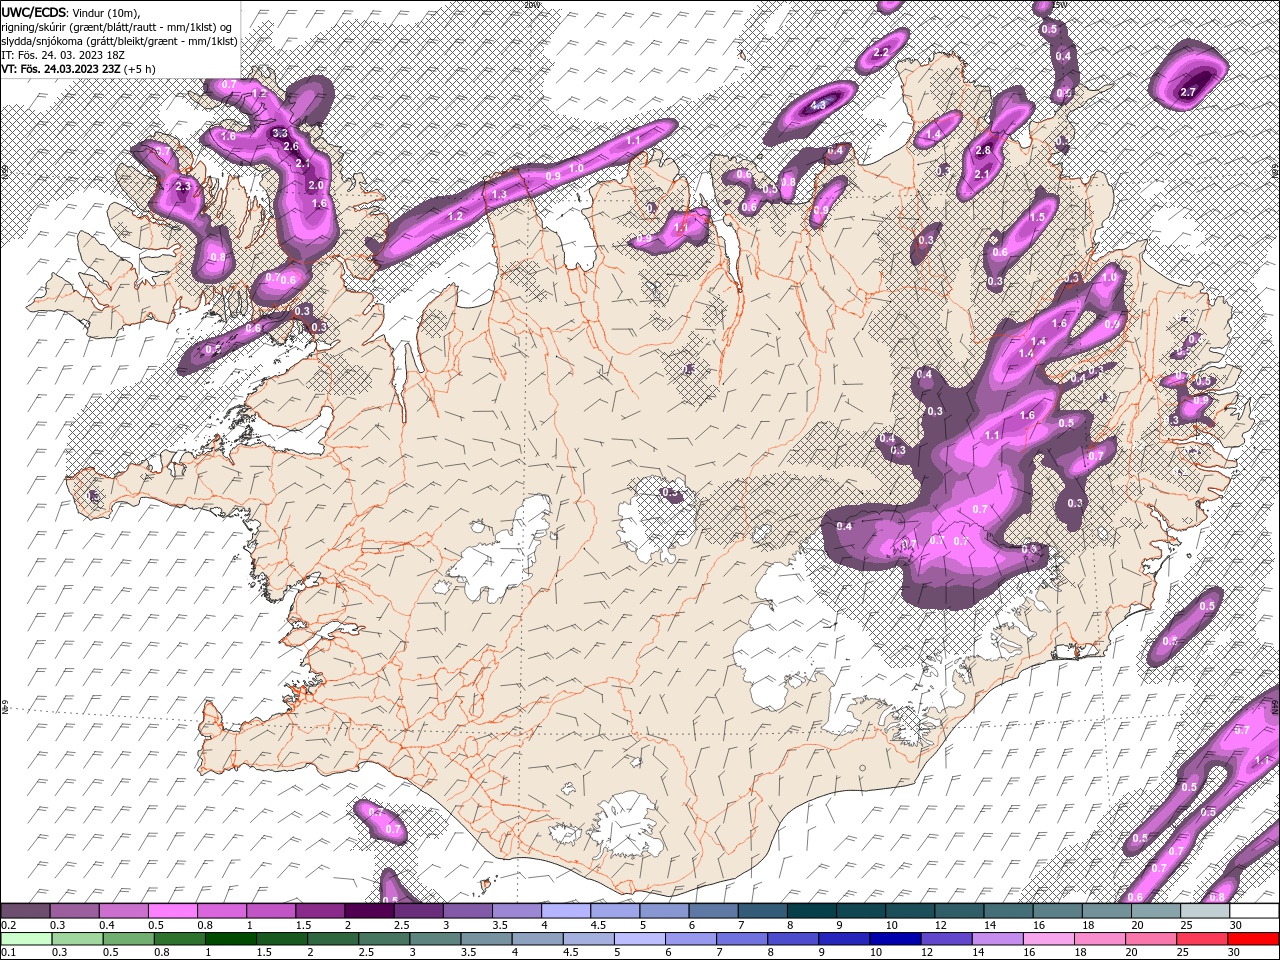Click the bottom-row legend label '25'
The image size is (1280, 960).
[x=1183, y=952]
